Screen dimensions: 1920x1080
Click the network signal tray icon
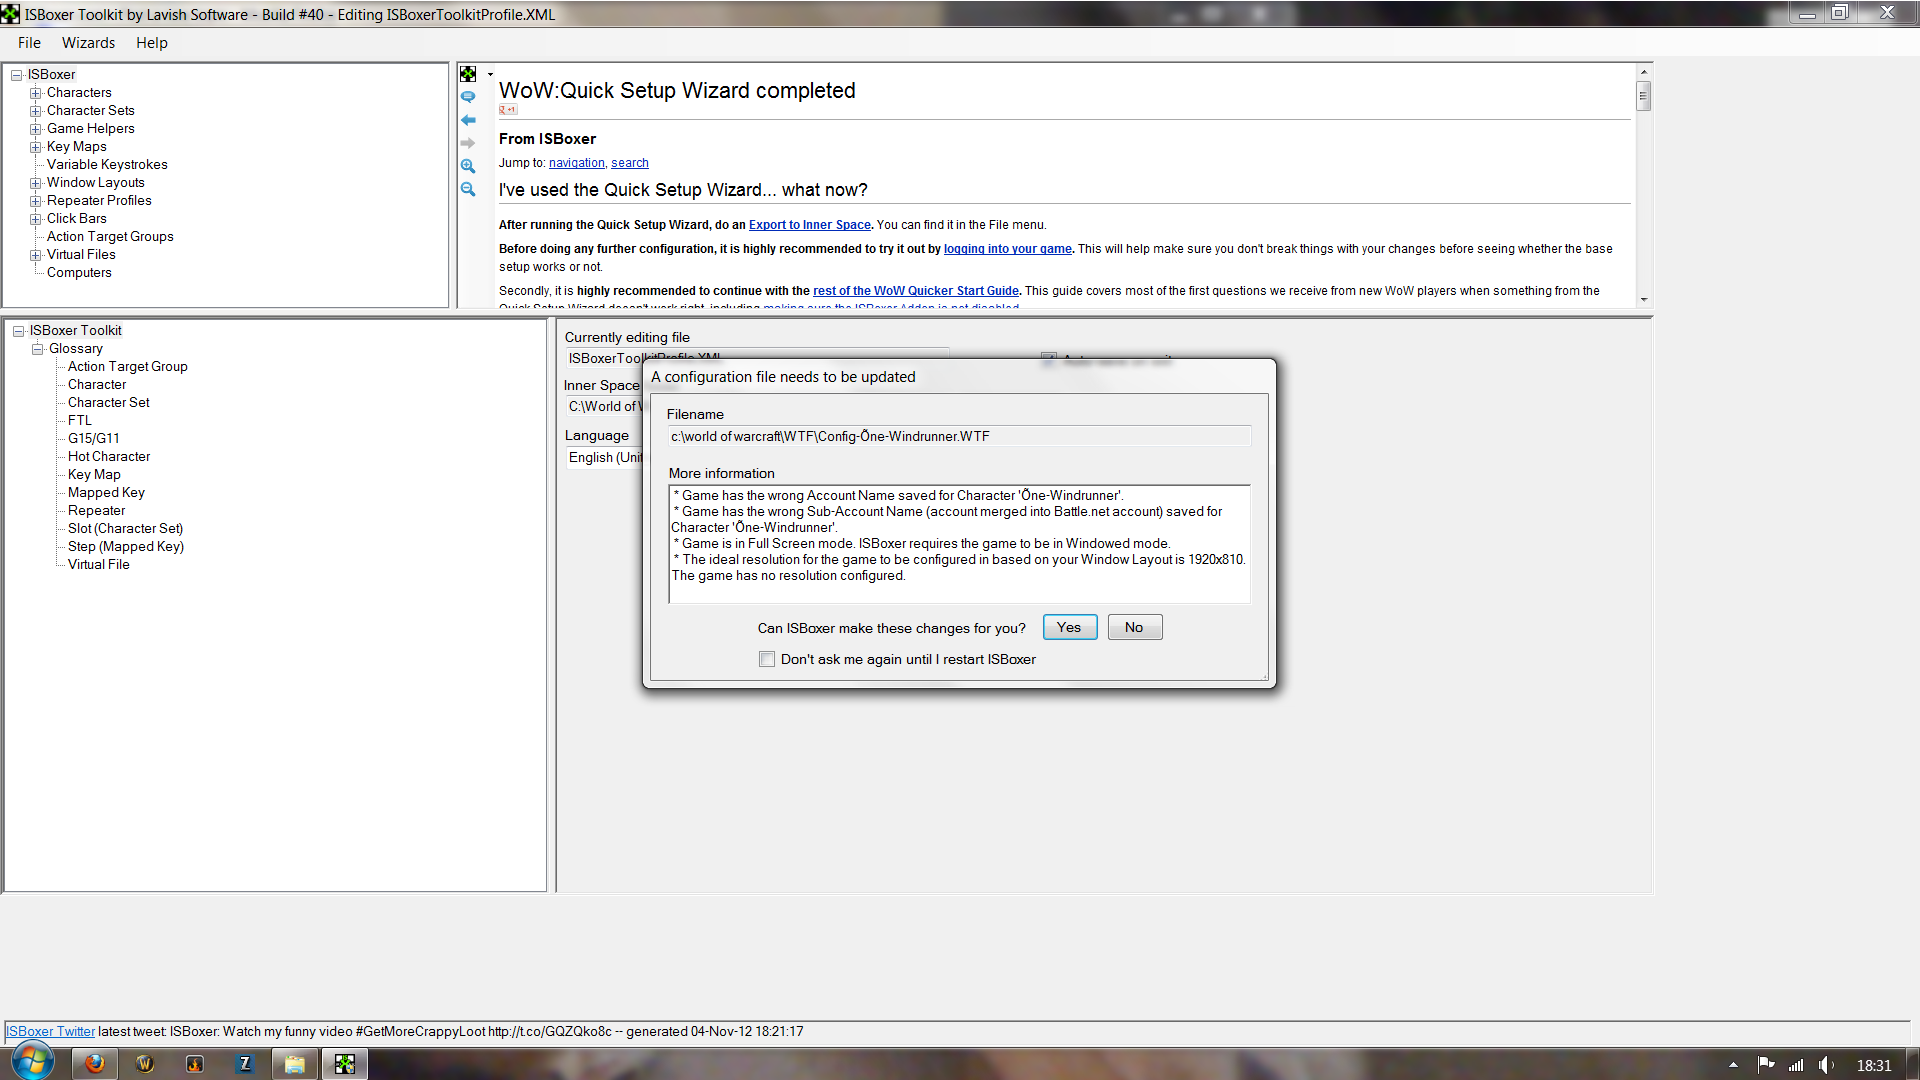[x=1796, y=1065]
